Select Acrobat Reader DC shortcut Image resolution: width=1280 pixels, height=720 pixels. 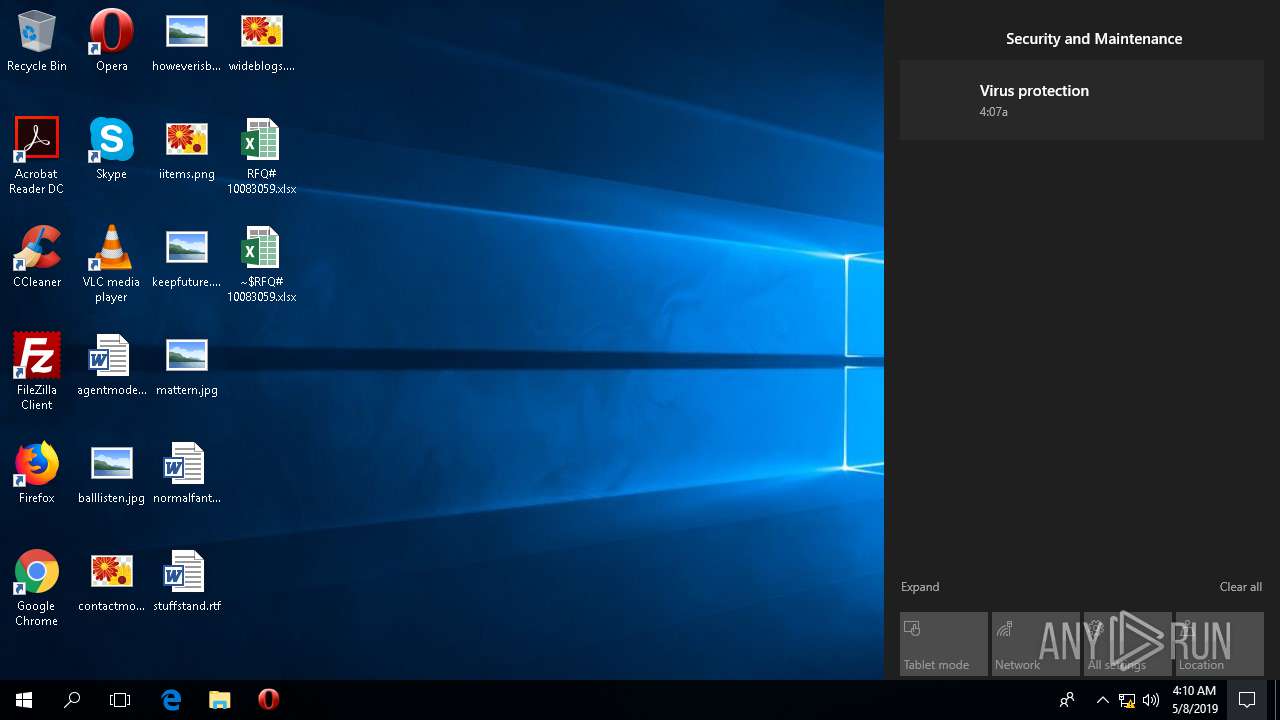[x=37, y=156]
